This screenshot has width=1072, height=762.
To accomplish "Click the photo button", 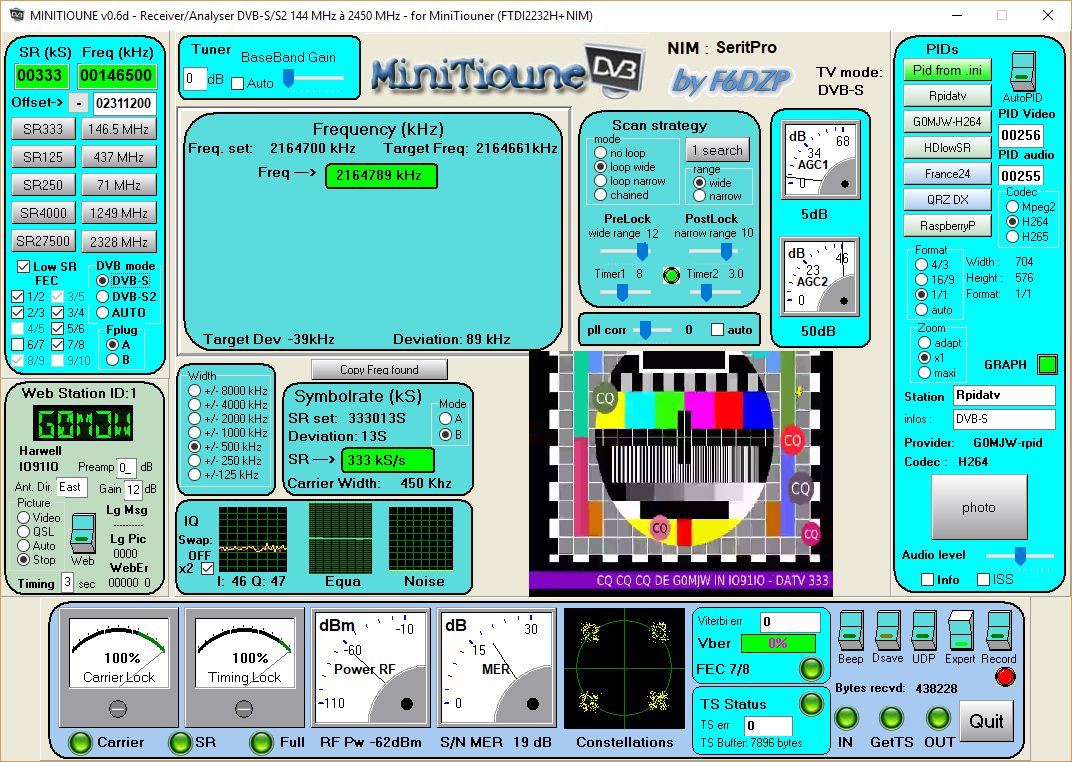I will pyautogui.click(x=979, y=507).
